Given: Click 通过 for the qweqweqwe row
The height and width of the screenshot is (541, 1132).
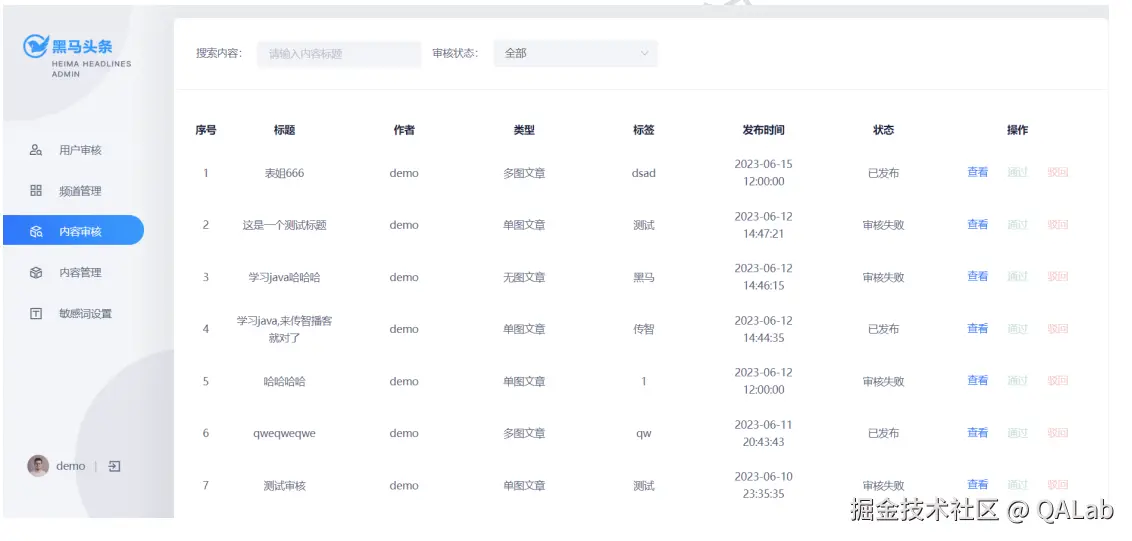Looking at the screenshot, I should [x=1017, y=432].
